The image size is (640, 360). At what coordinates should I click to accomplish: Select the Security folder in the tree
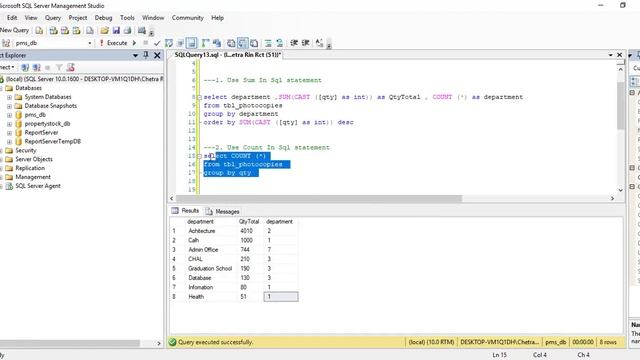point(26,151)
